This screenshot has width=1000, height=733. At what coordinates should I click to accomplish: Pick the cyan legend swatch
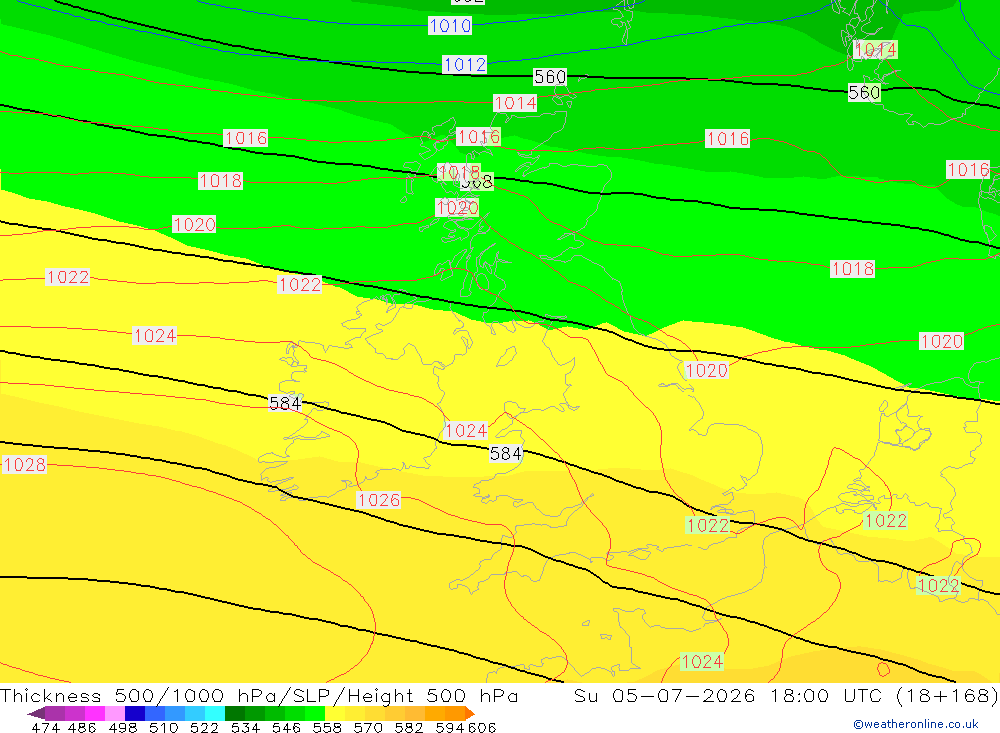(x=215, y=713)
